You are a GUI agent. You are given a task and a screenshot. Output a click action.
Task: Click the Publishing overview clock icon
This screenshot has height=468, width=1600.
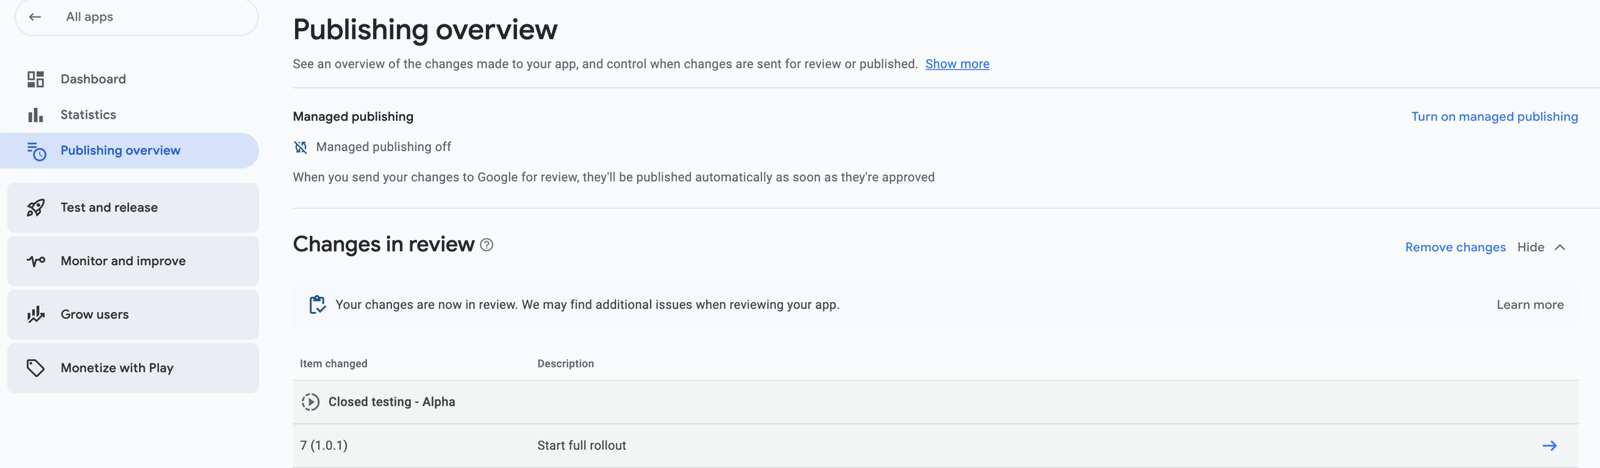pyautogui.click(x=36, y=151)
